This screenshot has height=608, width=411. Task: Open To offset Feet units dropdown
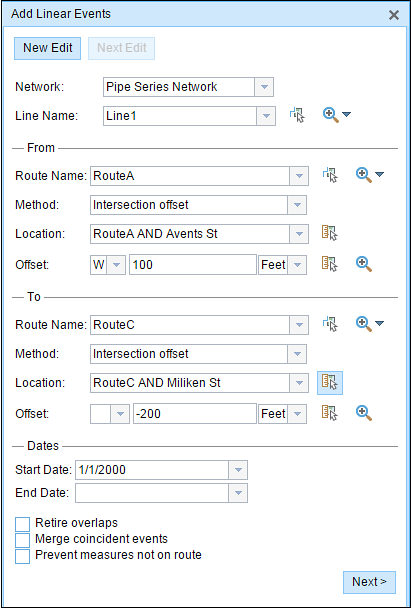click(297, 414)
